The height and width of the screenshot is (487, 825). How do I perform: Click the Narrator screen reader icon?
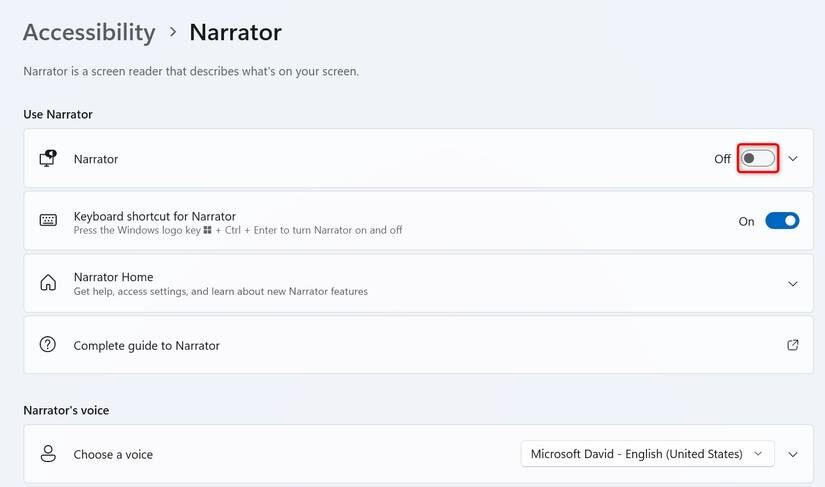click(x=48, y=158)
